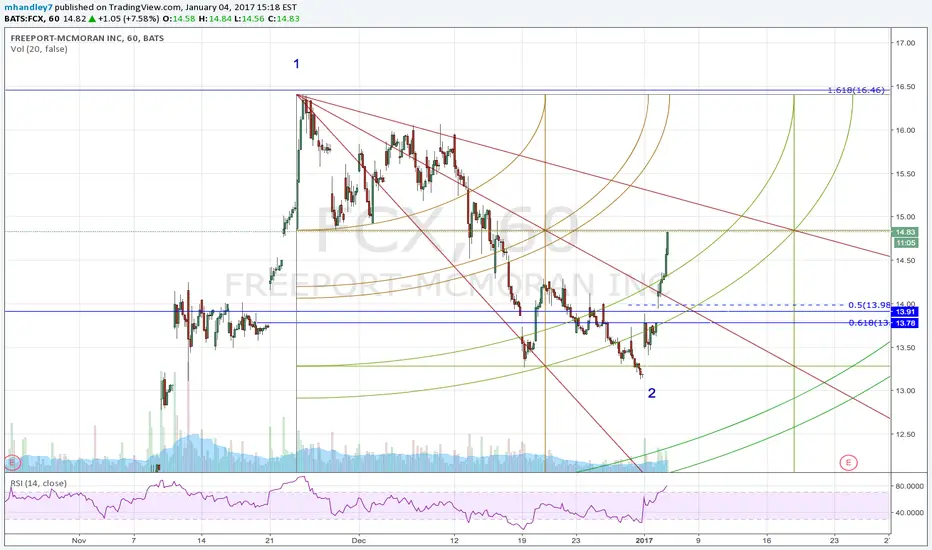Click the RSI 40.0000 axis label

909,513
